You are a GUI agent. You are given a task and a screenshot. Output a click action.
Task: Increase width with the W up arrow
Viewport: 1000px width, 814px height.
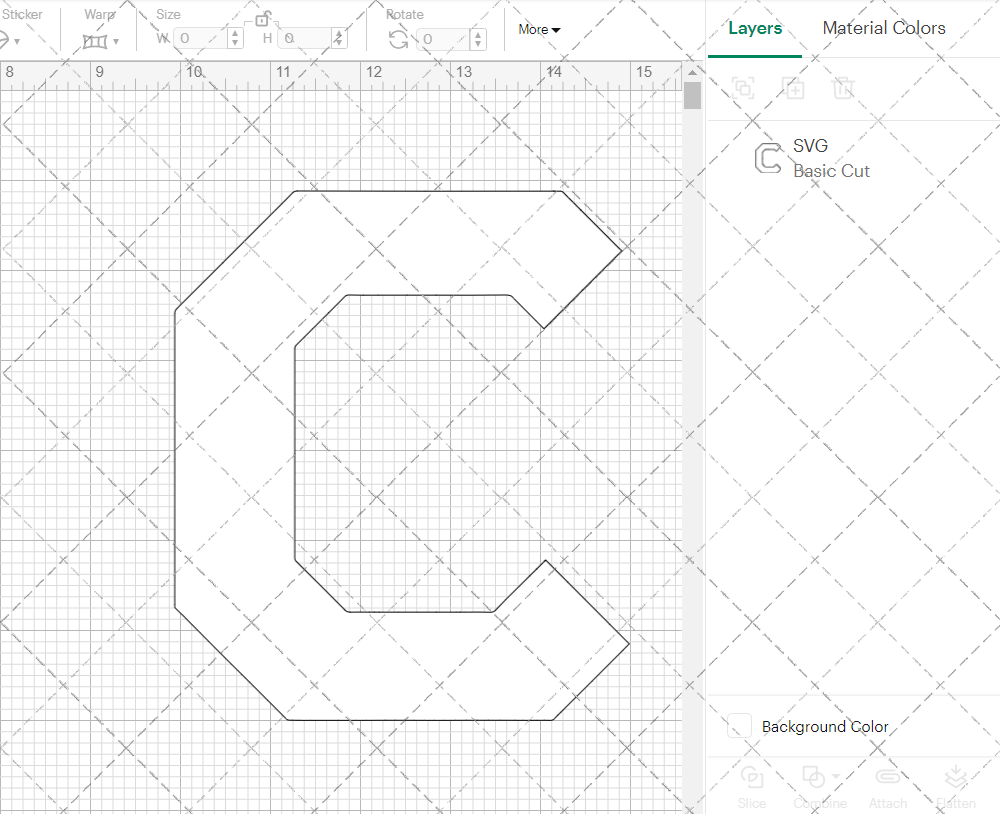(x=235, y=34)
